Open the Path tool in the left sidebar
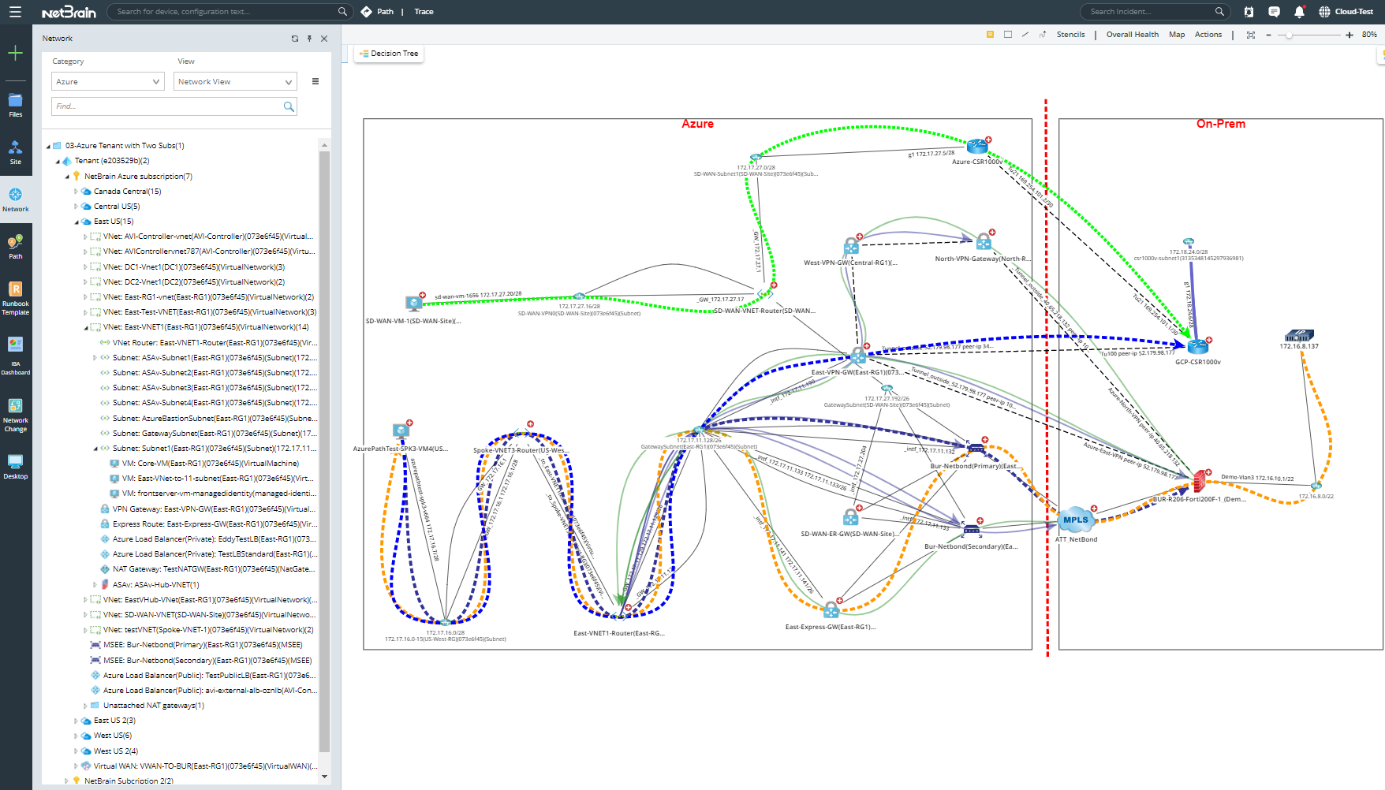 click(x=15, y=245)
